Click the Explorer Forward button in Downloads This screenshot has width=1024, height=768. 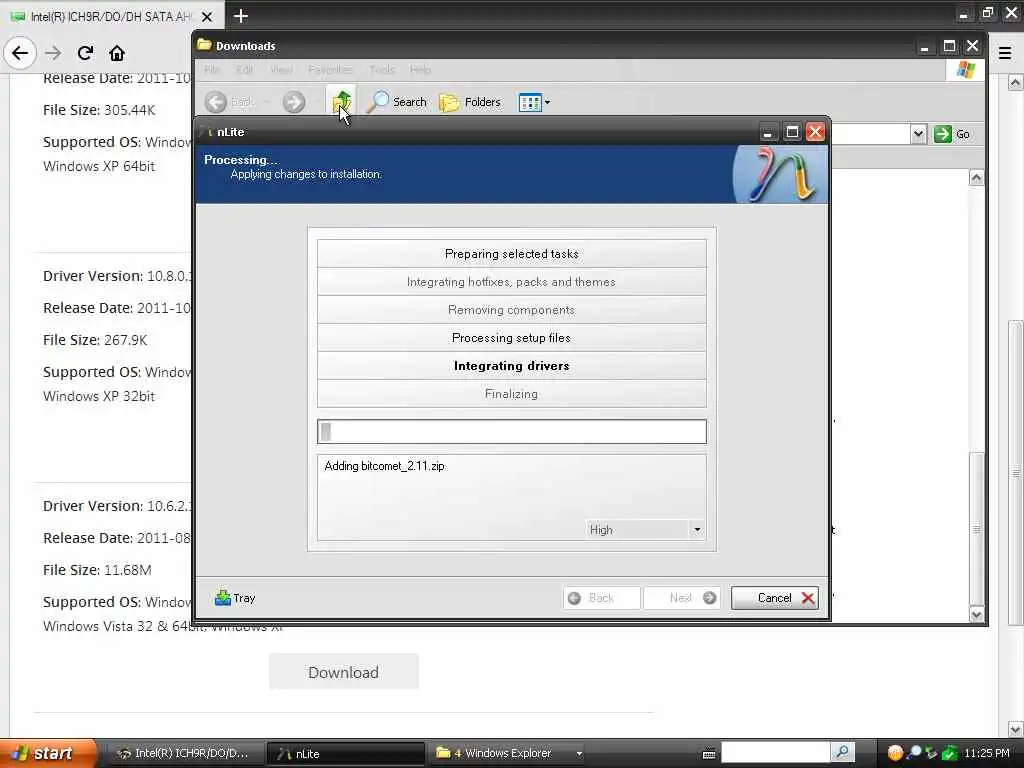[x=294, y=102]
